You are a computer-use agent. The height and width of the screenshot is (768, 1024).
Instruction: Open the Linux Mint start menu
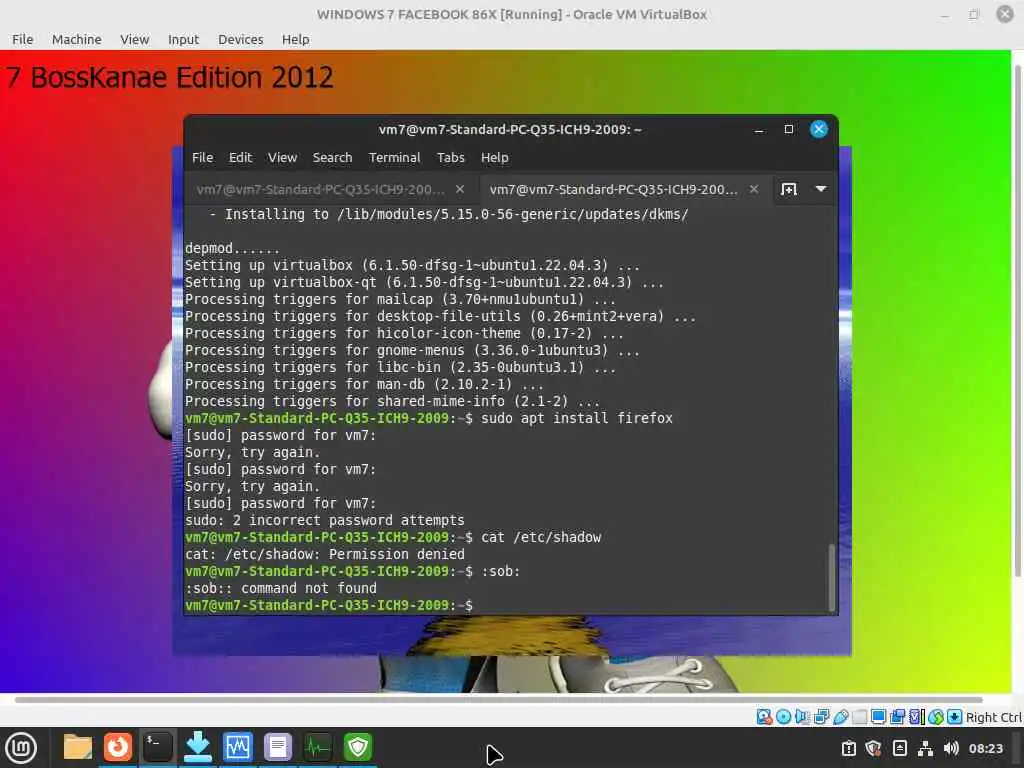(x=21, y=748)
